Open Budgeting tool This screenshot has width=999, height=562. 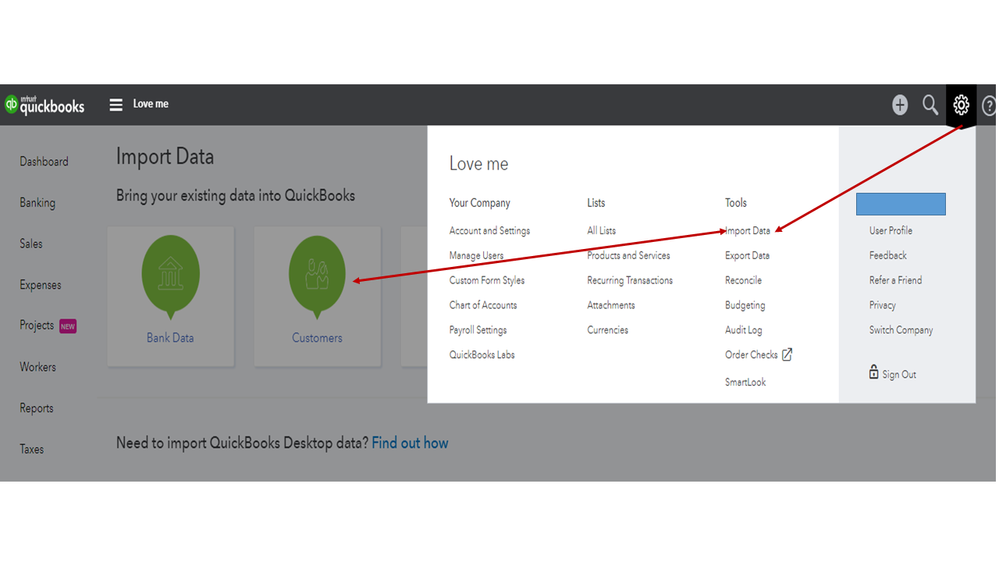745,305
